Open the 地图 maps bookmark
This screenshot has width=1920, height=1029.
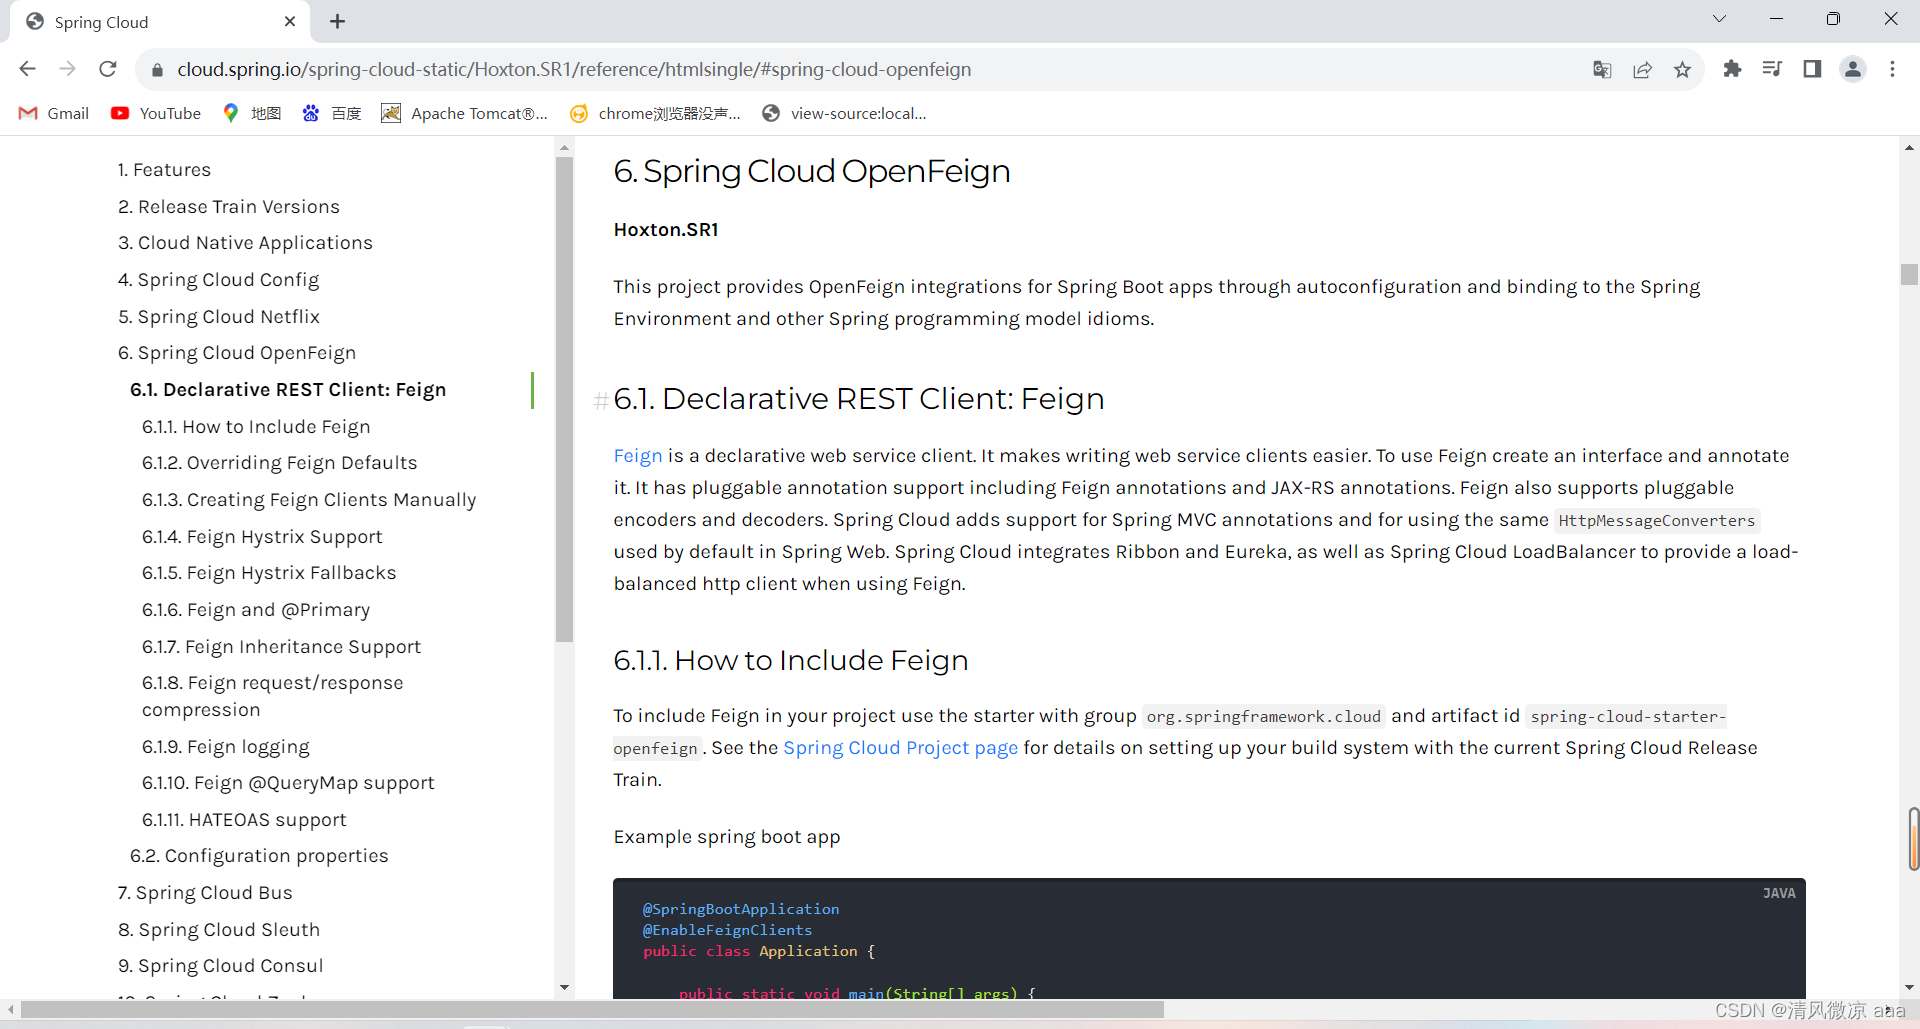[252, 113]
